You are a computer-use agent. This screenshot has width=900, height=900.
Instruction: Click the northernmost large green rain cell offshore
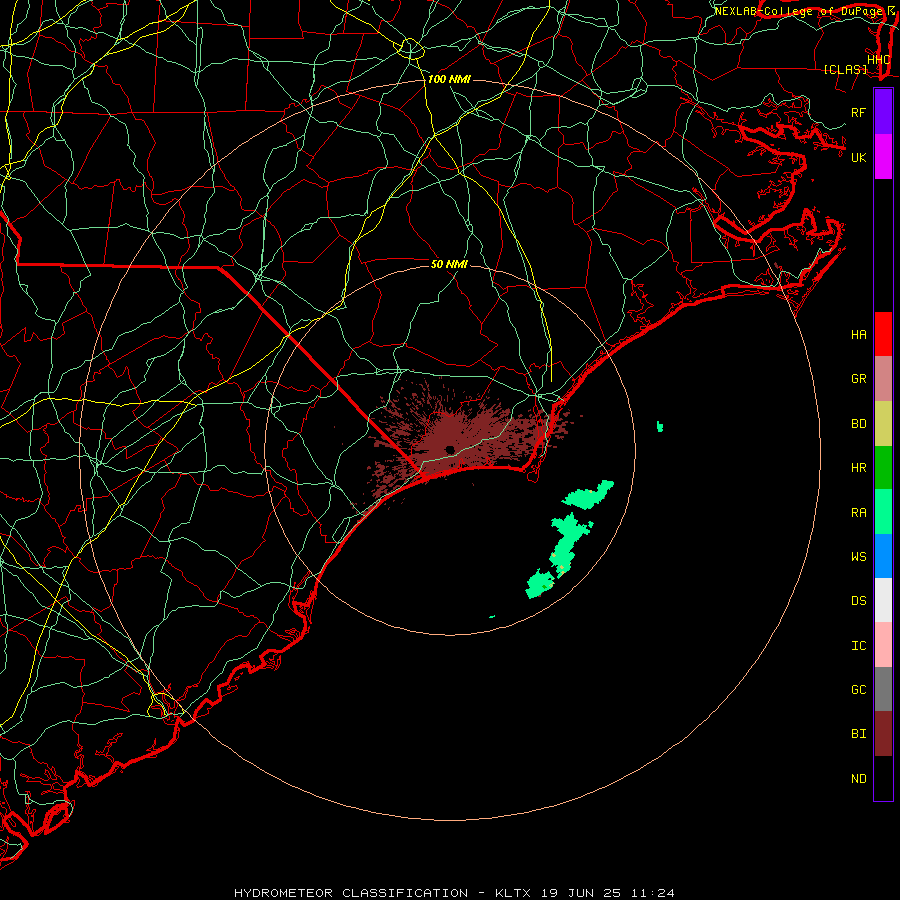(x=588, y=495)
